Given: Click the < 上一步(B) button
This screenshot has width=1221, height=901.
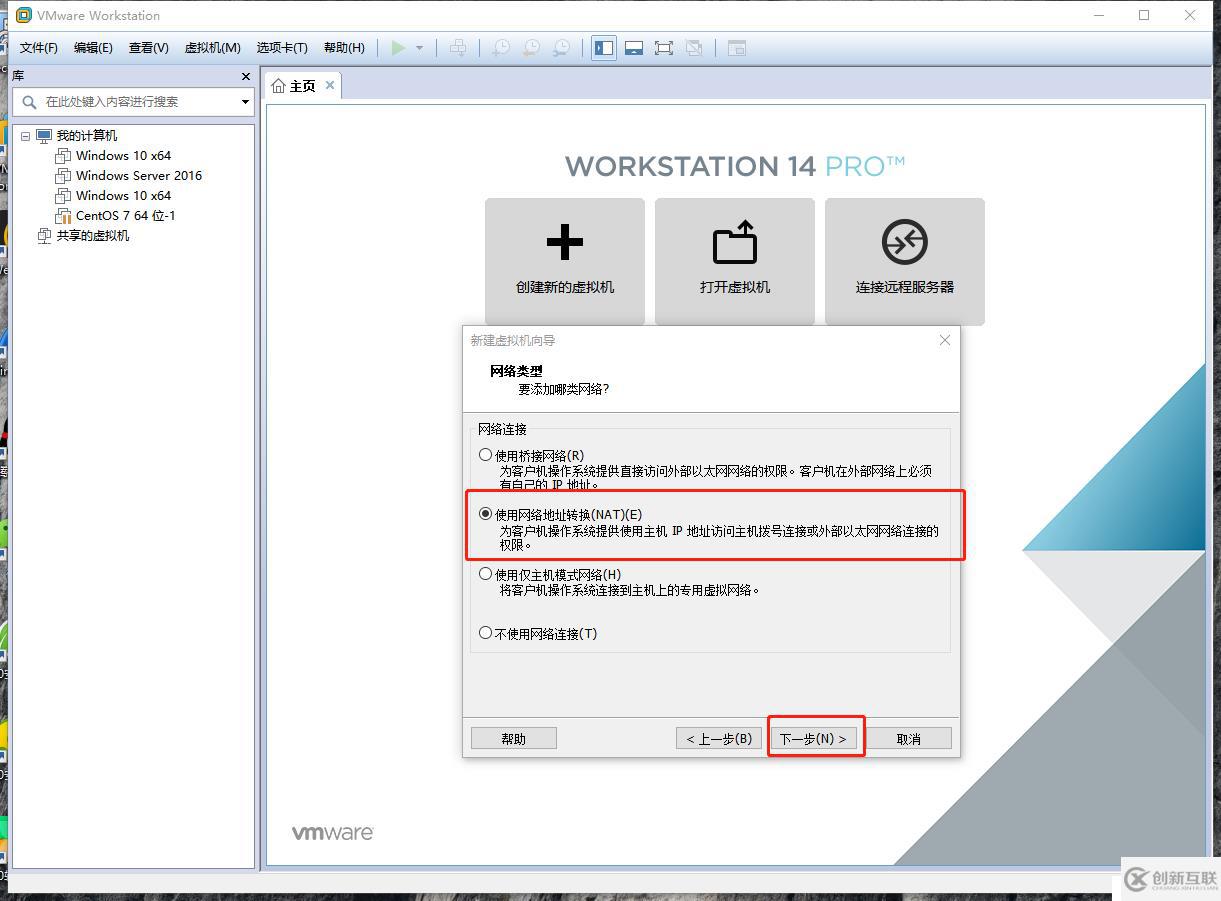Looking at the screenshot, I should [719, 739].
